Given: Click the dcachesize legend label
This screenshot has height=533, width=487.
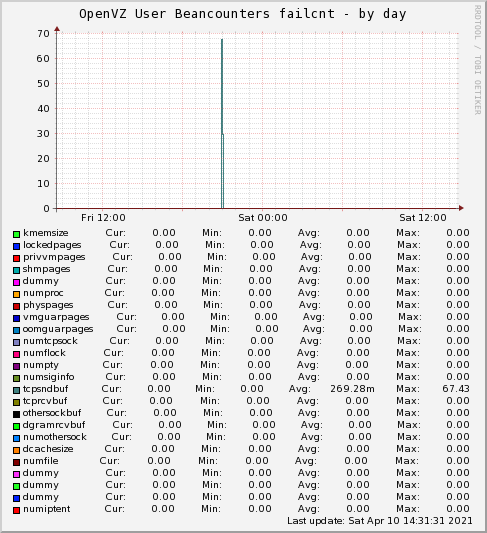Looking at the screenshot, I should click(48, 449).
